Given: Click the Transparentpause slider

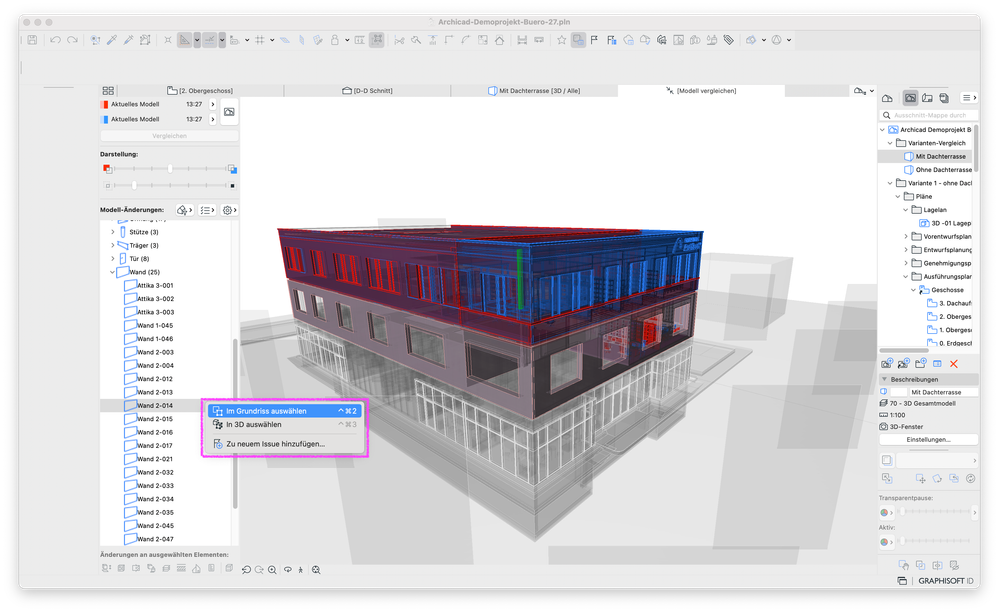Looking at the screenshot, I should pyautogui.click(x=935, y=512).
